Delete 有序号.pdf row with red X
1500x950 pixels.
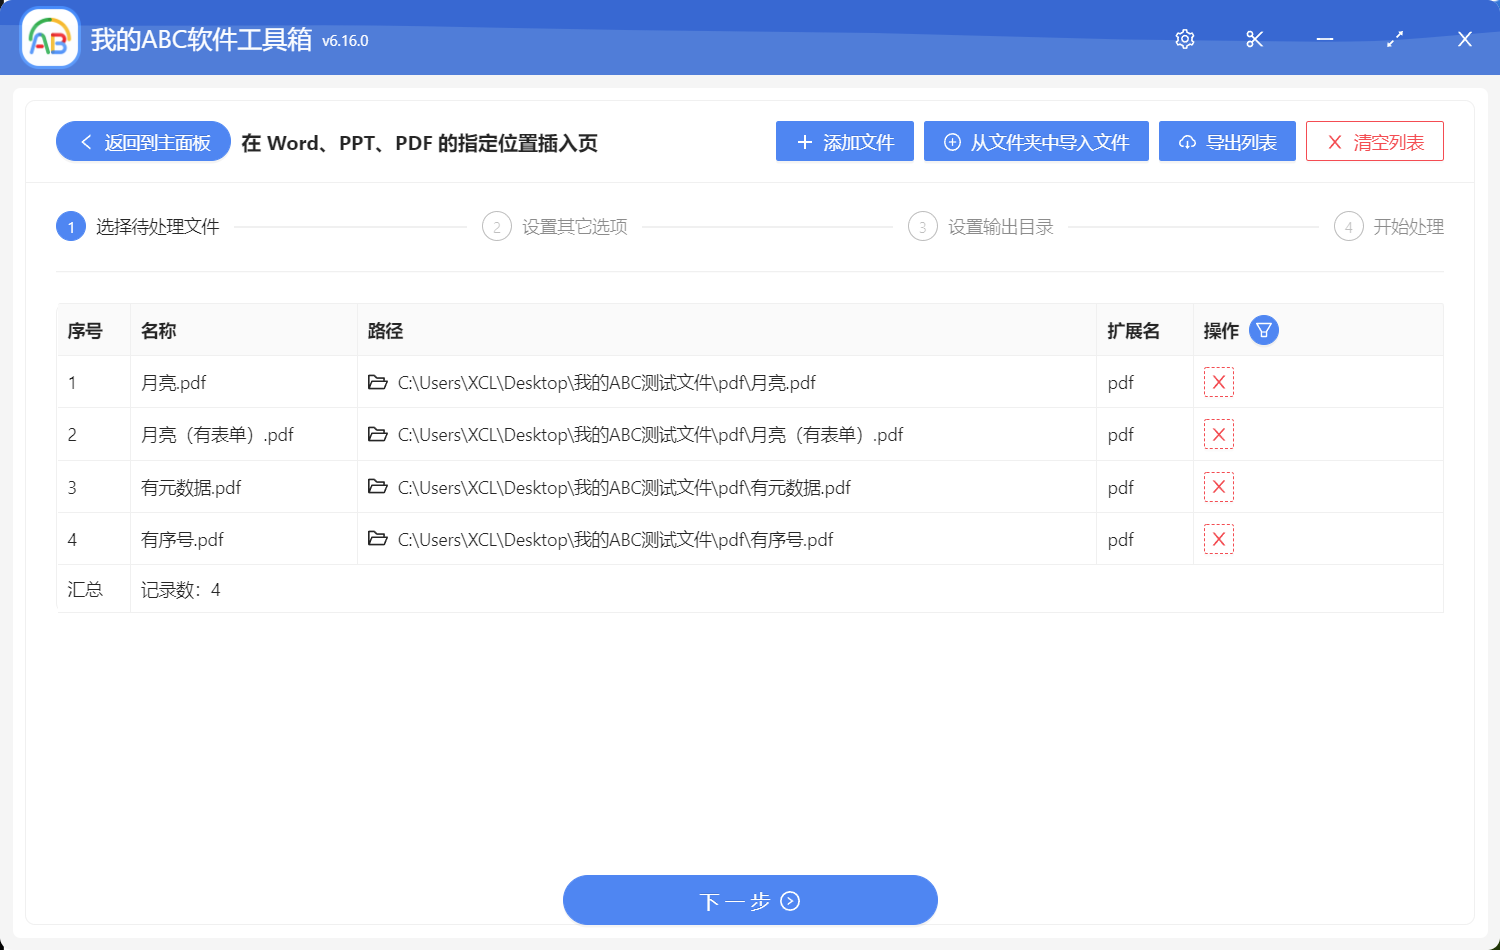pyautogui.click(x=1218, y=540)
